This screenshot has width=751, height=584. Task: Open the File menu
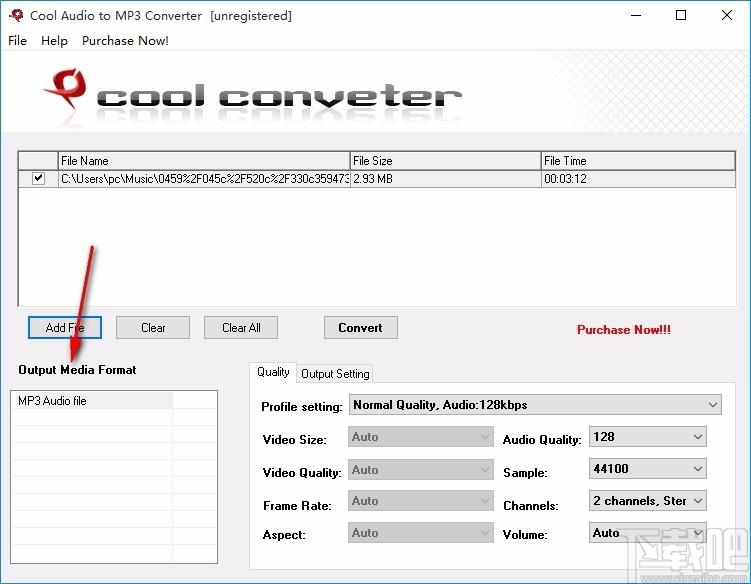(x=18, y=41)
